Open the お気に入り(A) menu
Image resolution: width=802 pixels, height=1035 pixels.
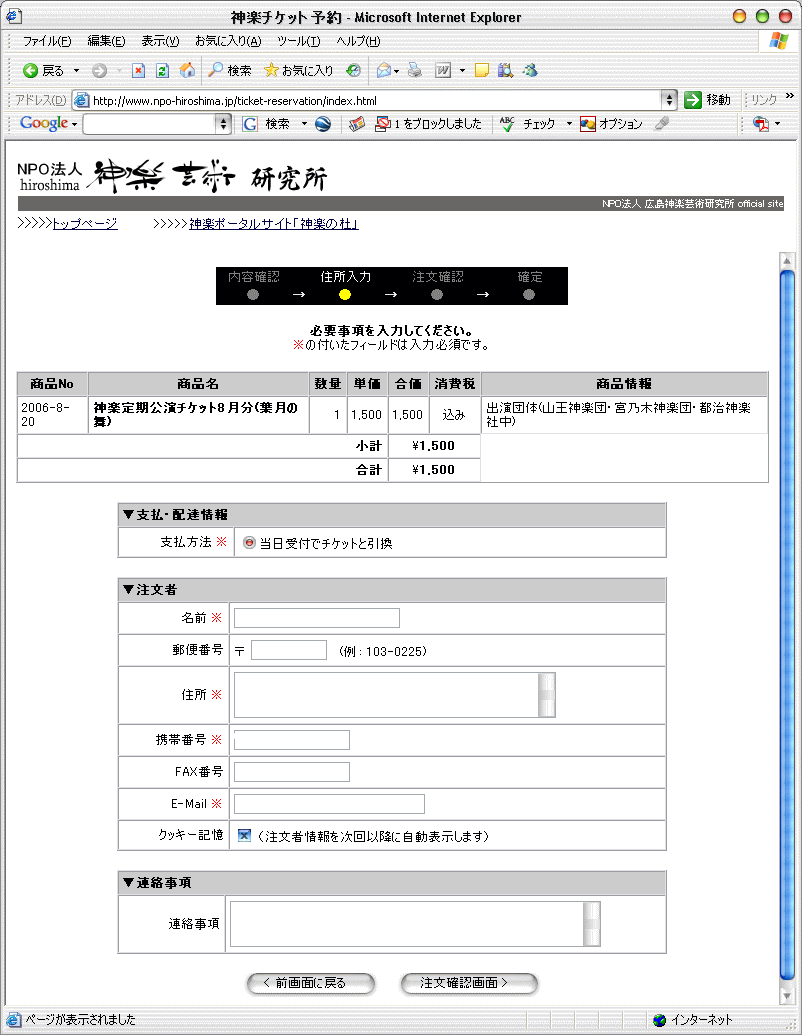coord(228,41)
